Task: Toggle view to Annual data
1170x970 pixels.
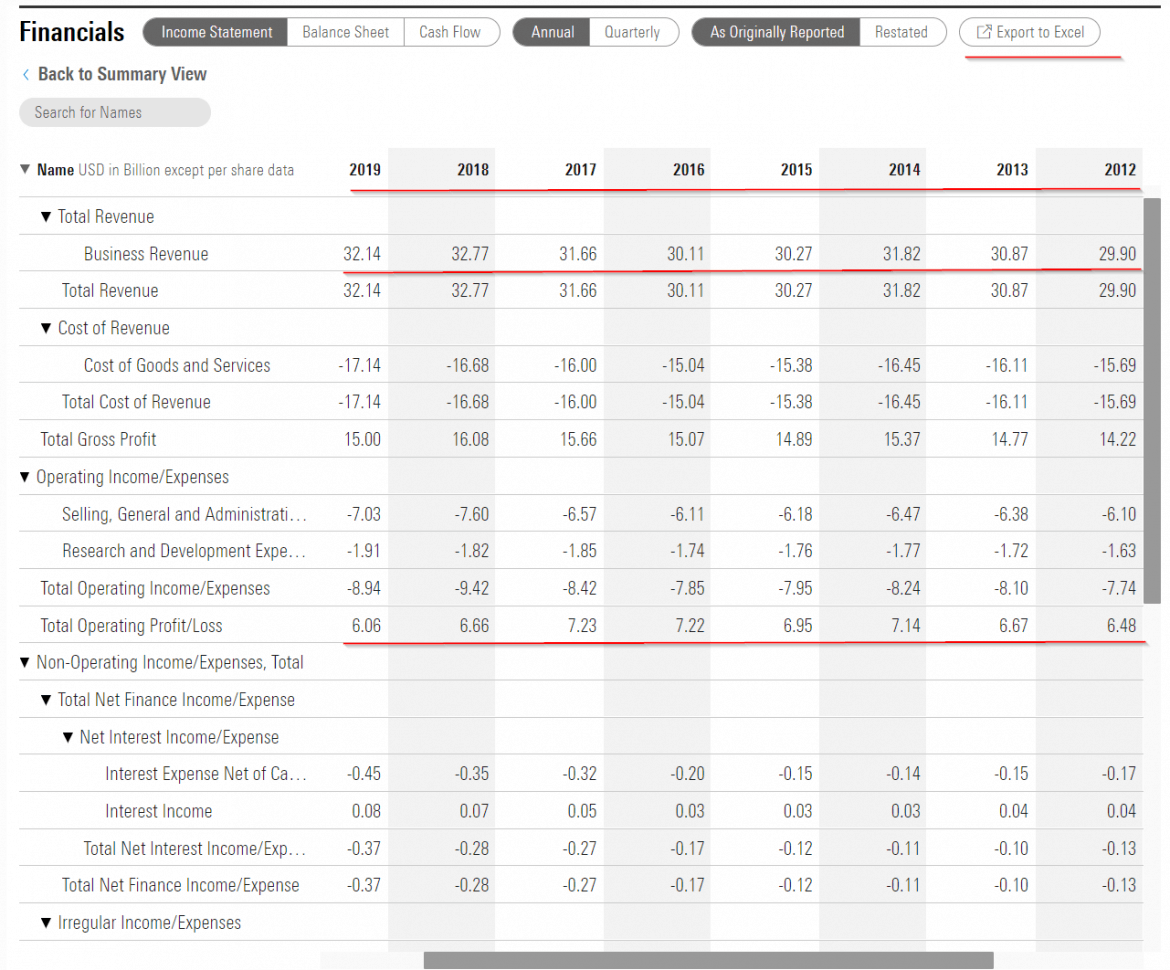Action: point(551,31)
